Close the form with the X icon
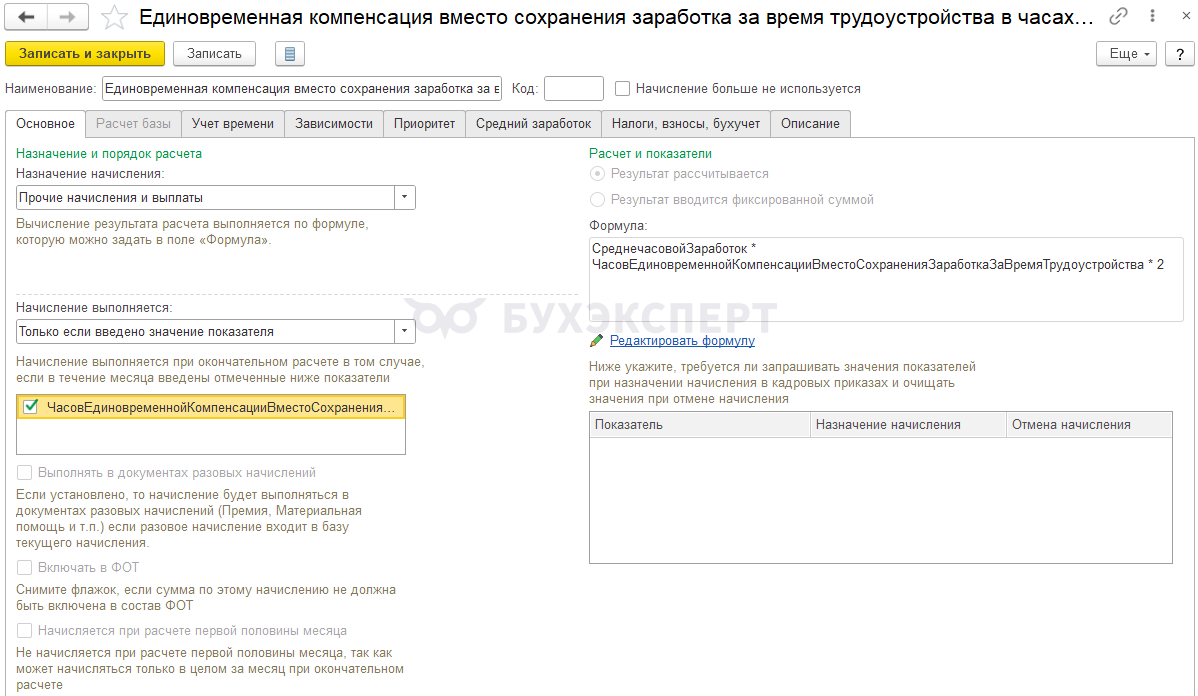 [1186, 15]
